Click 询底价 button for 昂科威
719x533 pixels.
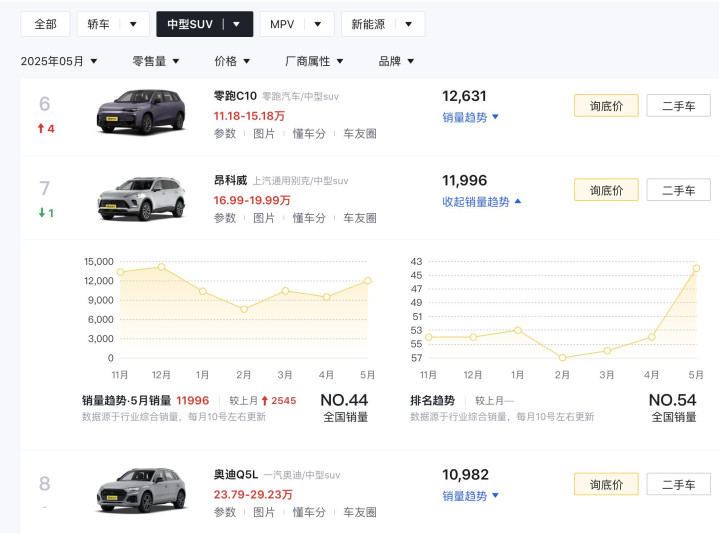606,190
